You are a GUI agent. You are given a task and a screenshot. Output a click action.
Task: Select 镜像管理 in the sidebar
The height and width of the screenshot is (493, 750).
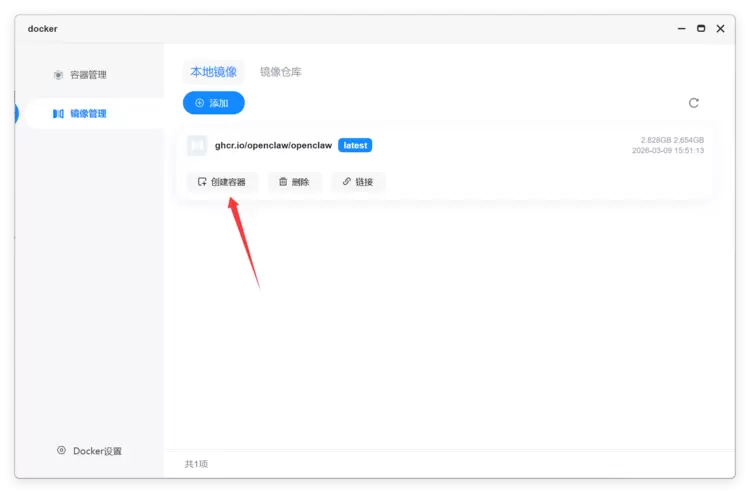[x=94, y=113]
